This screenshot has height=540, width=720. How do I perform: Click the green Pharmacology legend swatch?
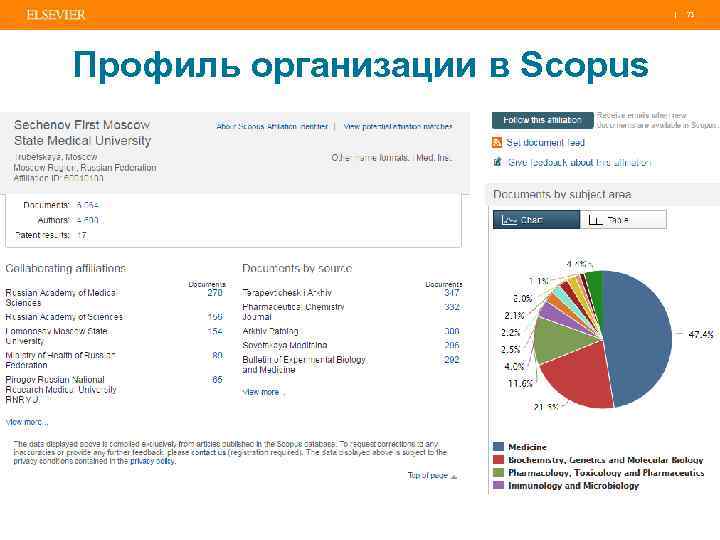tap(498, 472)
